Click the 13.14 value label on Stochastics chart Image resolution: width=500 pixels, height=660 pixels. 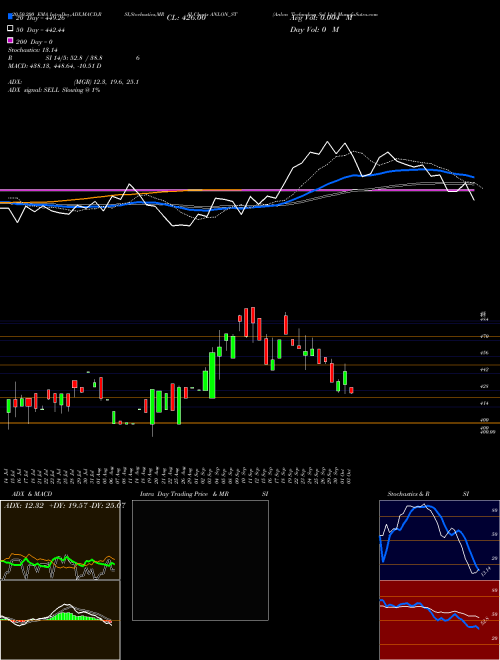(x=486, y=572)
